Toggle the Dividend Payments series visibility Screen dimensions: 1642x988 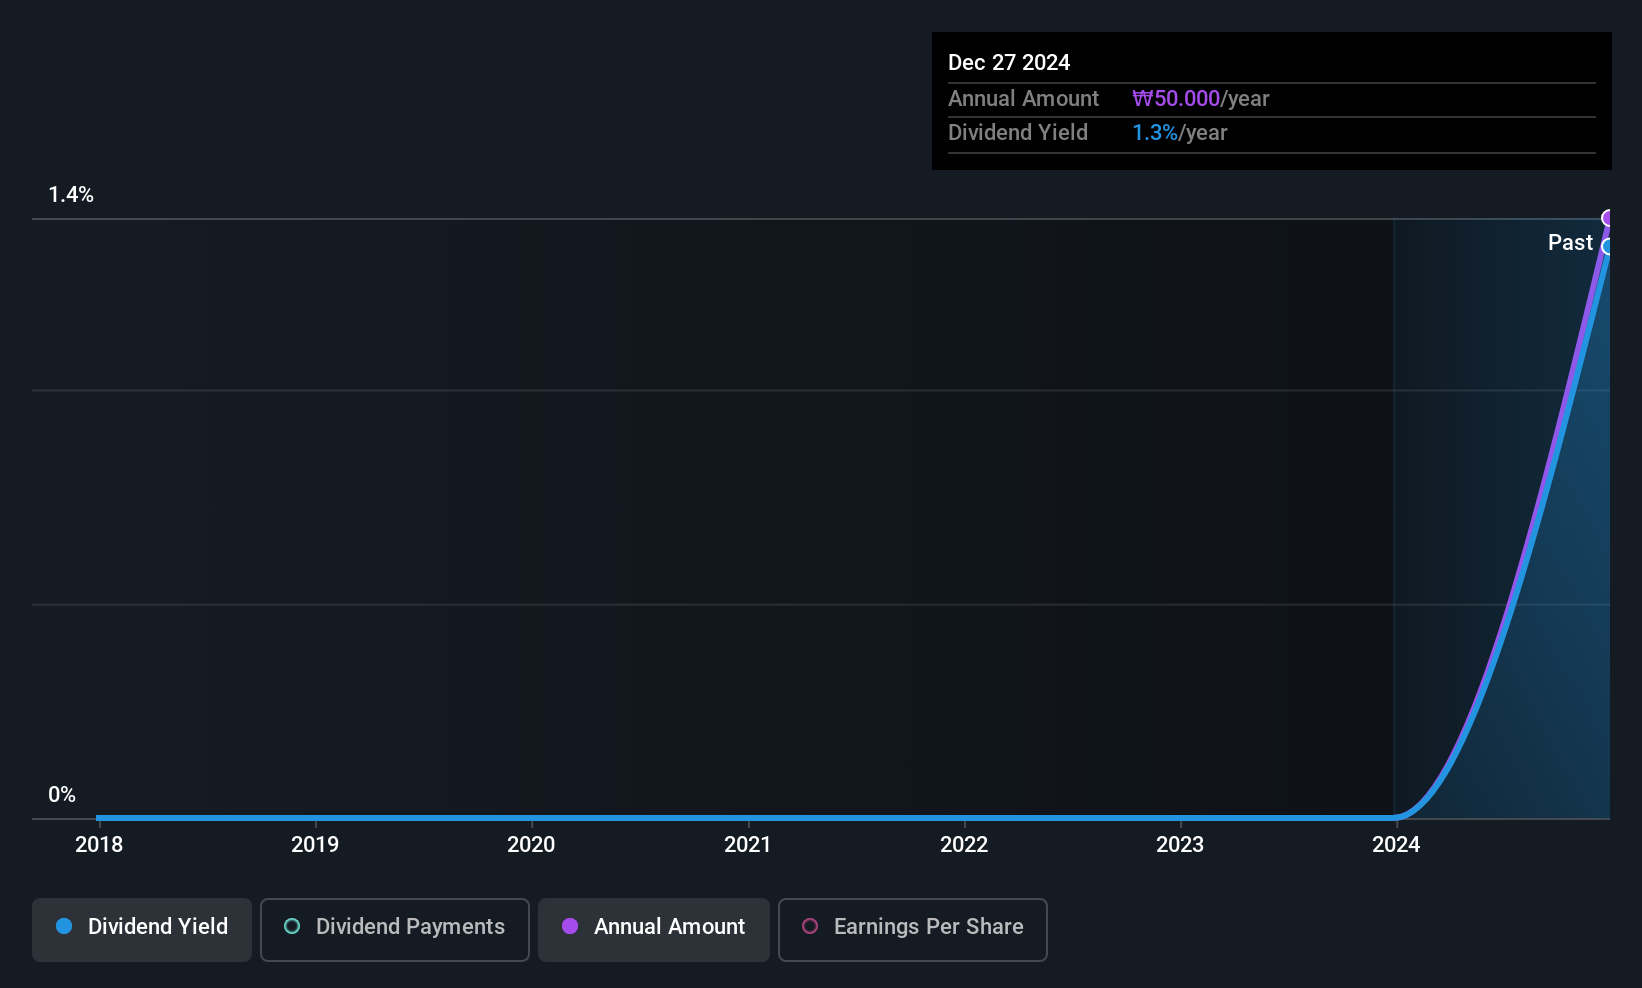pyautogui.click(x=394, y=928)
